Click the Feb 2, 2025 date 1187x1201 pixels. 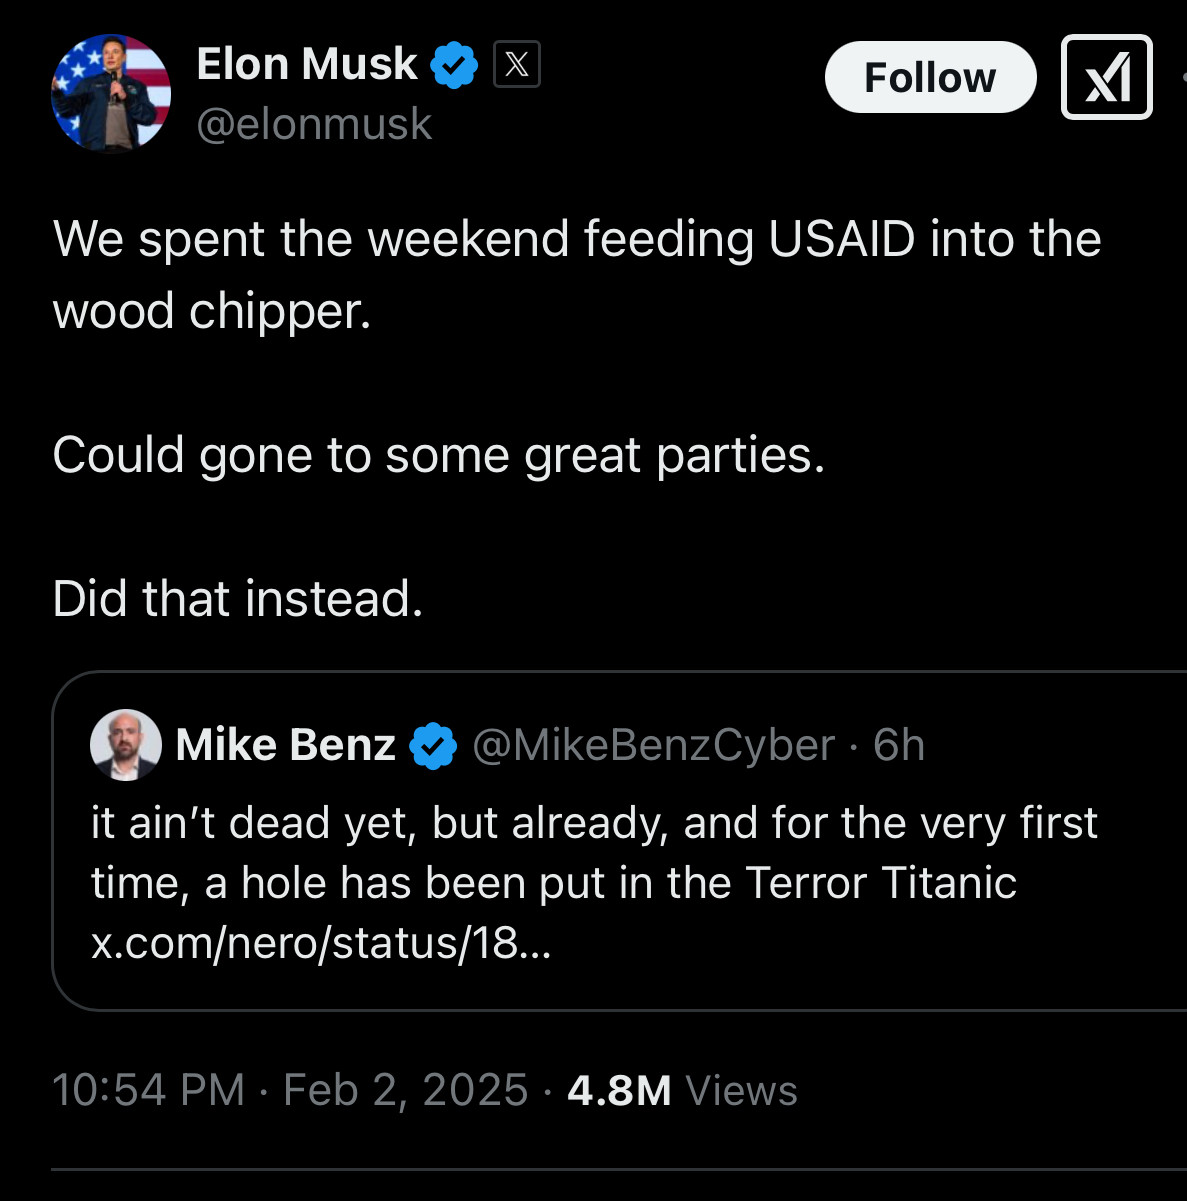coord(405,1090)
